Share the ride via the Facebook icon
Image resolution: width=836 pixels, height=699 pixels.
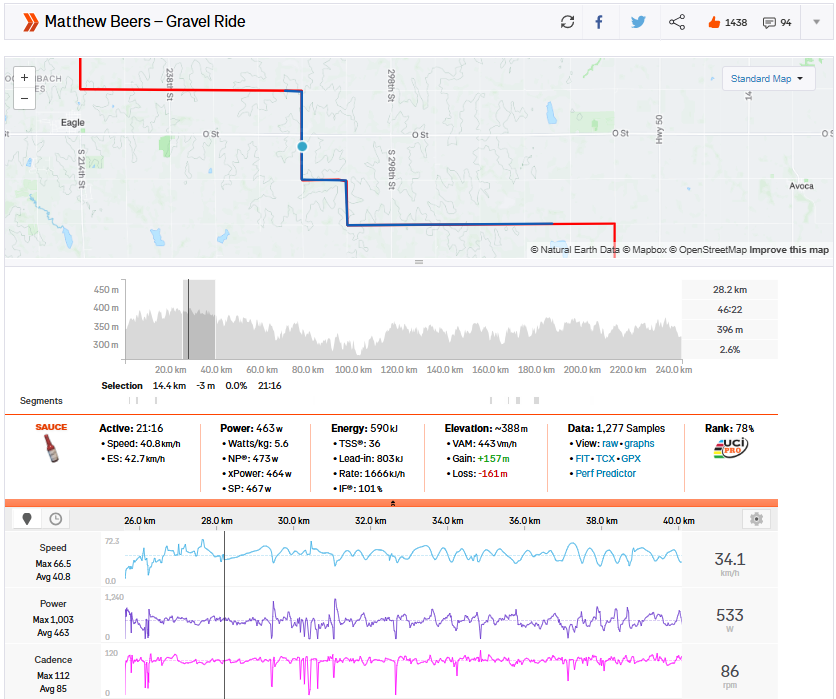599,22
